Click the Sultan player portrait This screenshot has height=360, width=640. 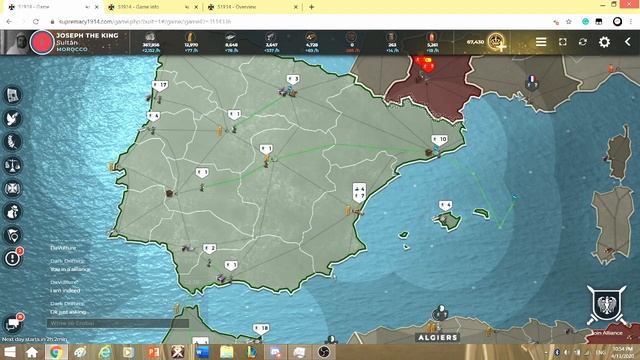[16, 42]
